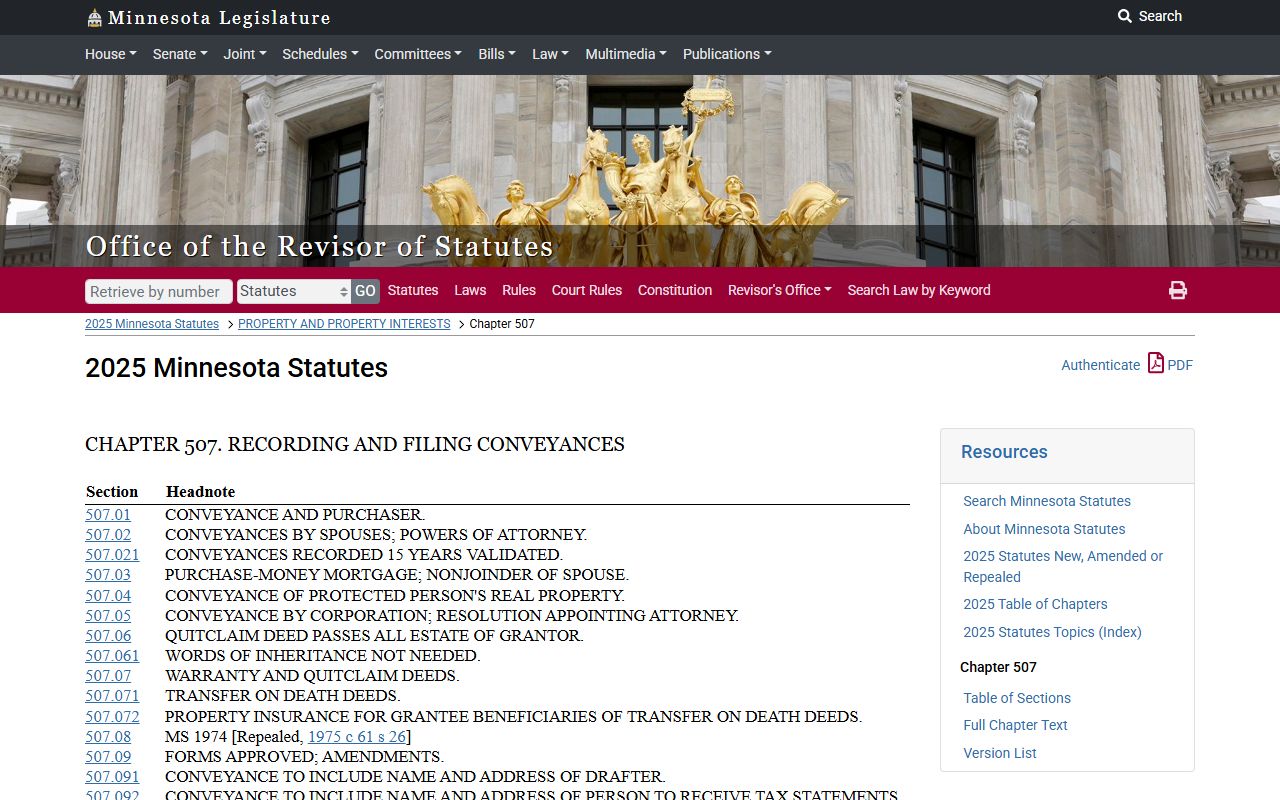Open 2025 Table of Chapters
This screenshot has height=800, width=1280.
pos(1035,604)
